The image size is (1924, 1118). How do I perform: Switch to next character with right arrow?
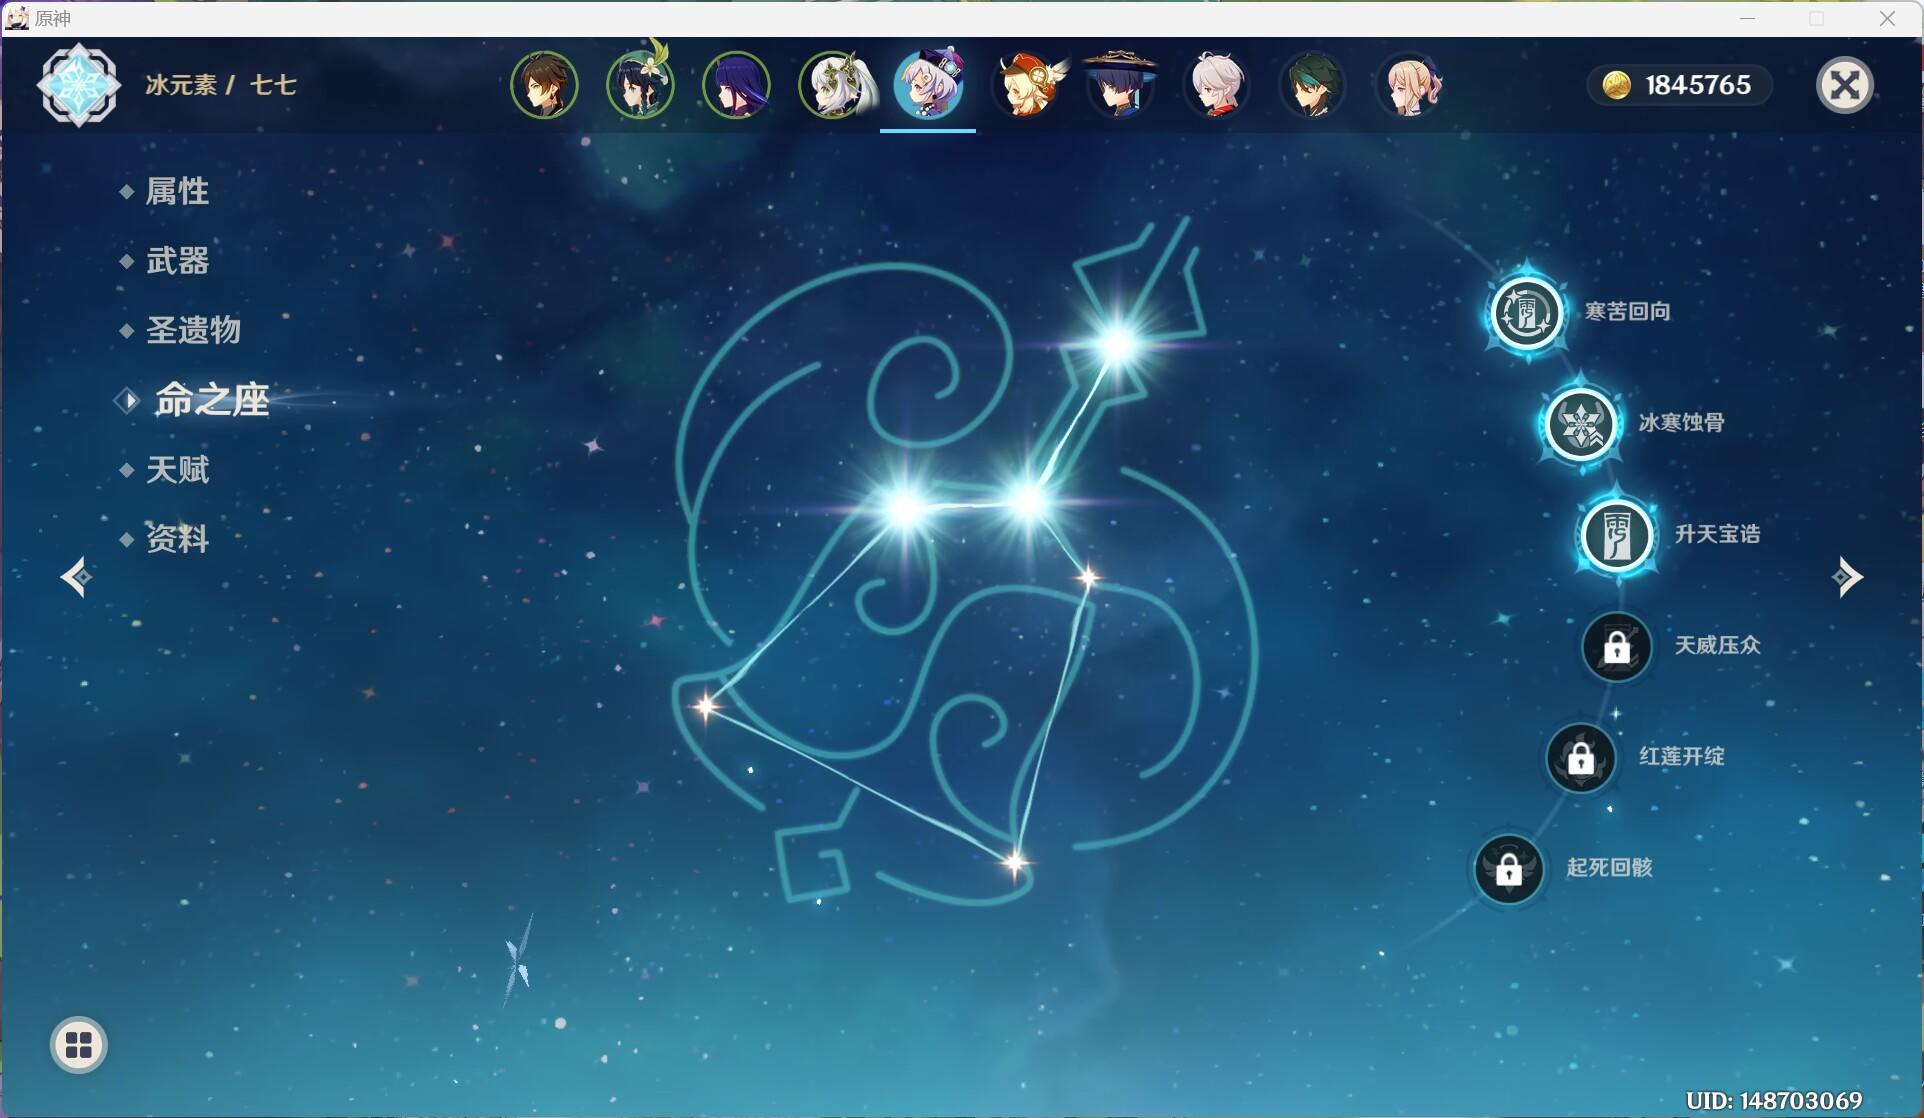[1847, 577]
